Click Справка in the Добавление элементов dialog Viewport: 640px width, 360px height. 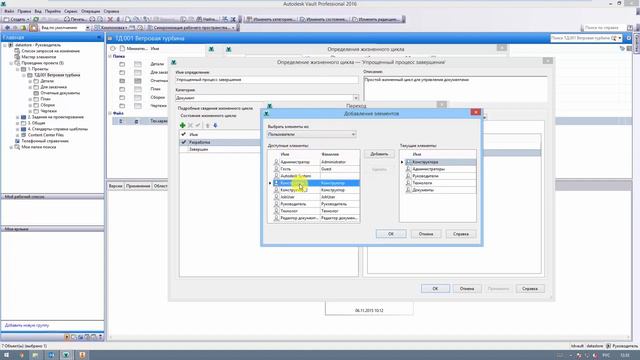tap(461, 234)
